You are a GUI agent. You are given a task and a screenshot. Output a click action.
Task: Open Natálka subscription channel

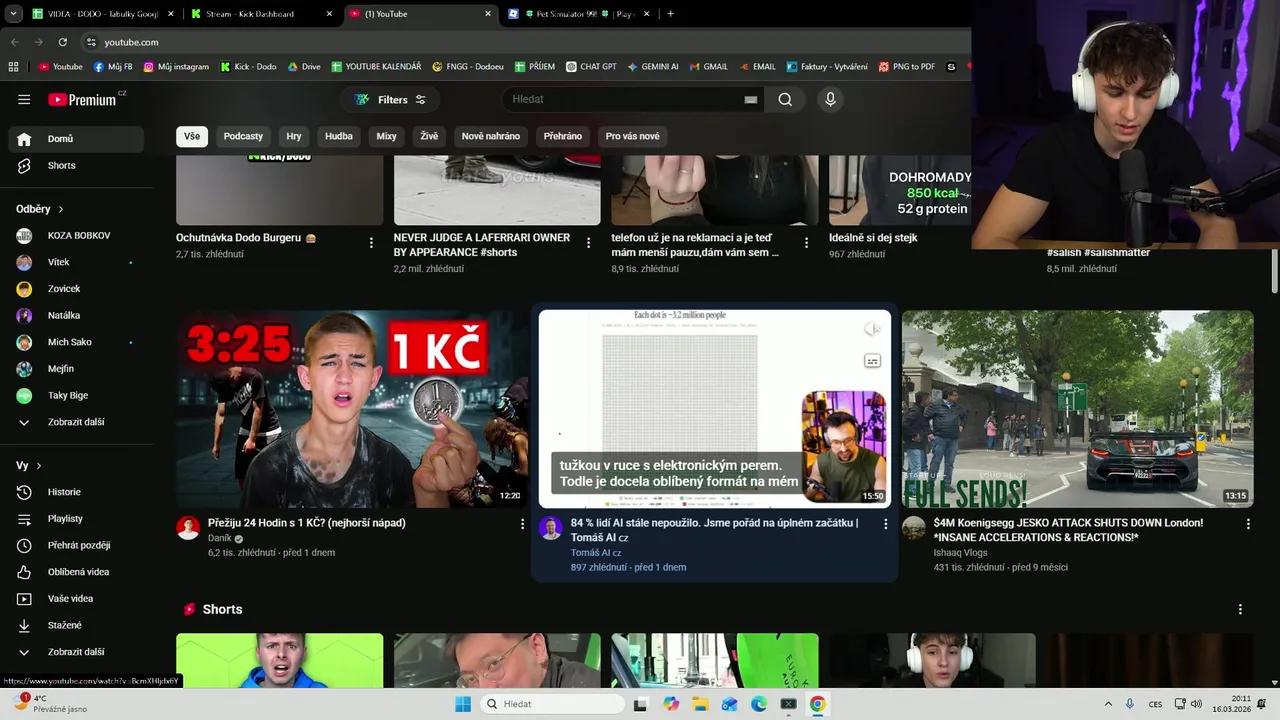[x=76, y=316]
